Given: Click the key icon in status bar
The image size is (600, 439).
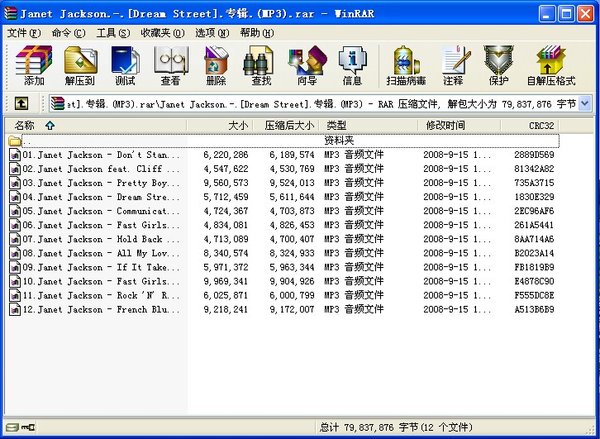Looking at the screenshot, I should (28, 426).
